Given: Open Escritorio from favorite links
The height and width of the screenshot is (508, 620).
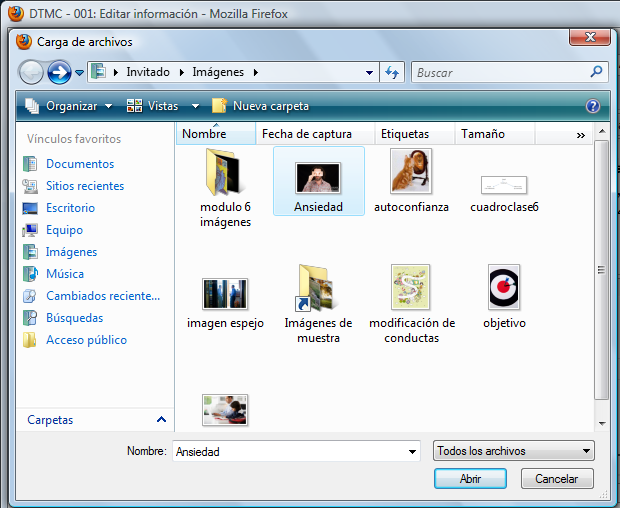Looking at the screenshot, I should coord(70,208).
